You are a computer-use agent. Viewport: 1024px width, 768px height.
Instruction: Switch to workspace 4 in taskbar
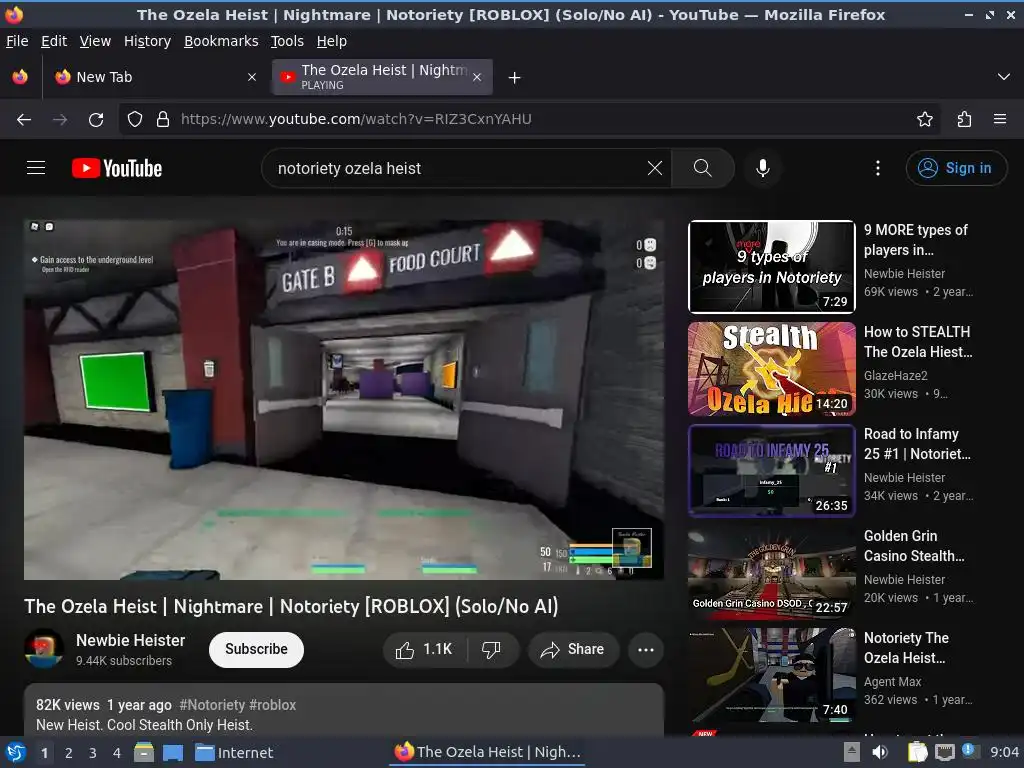(x=117, y=753)
